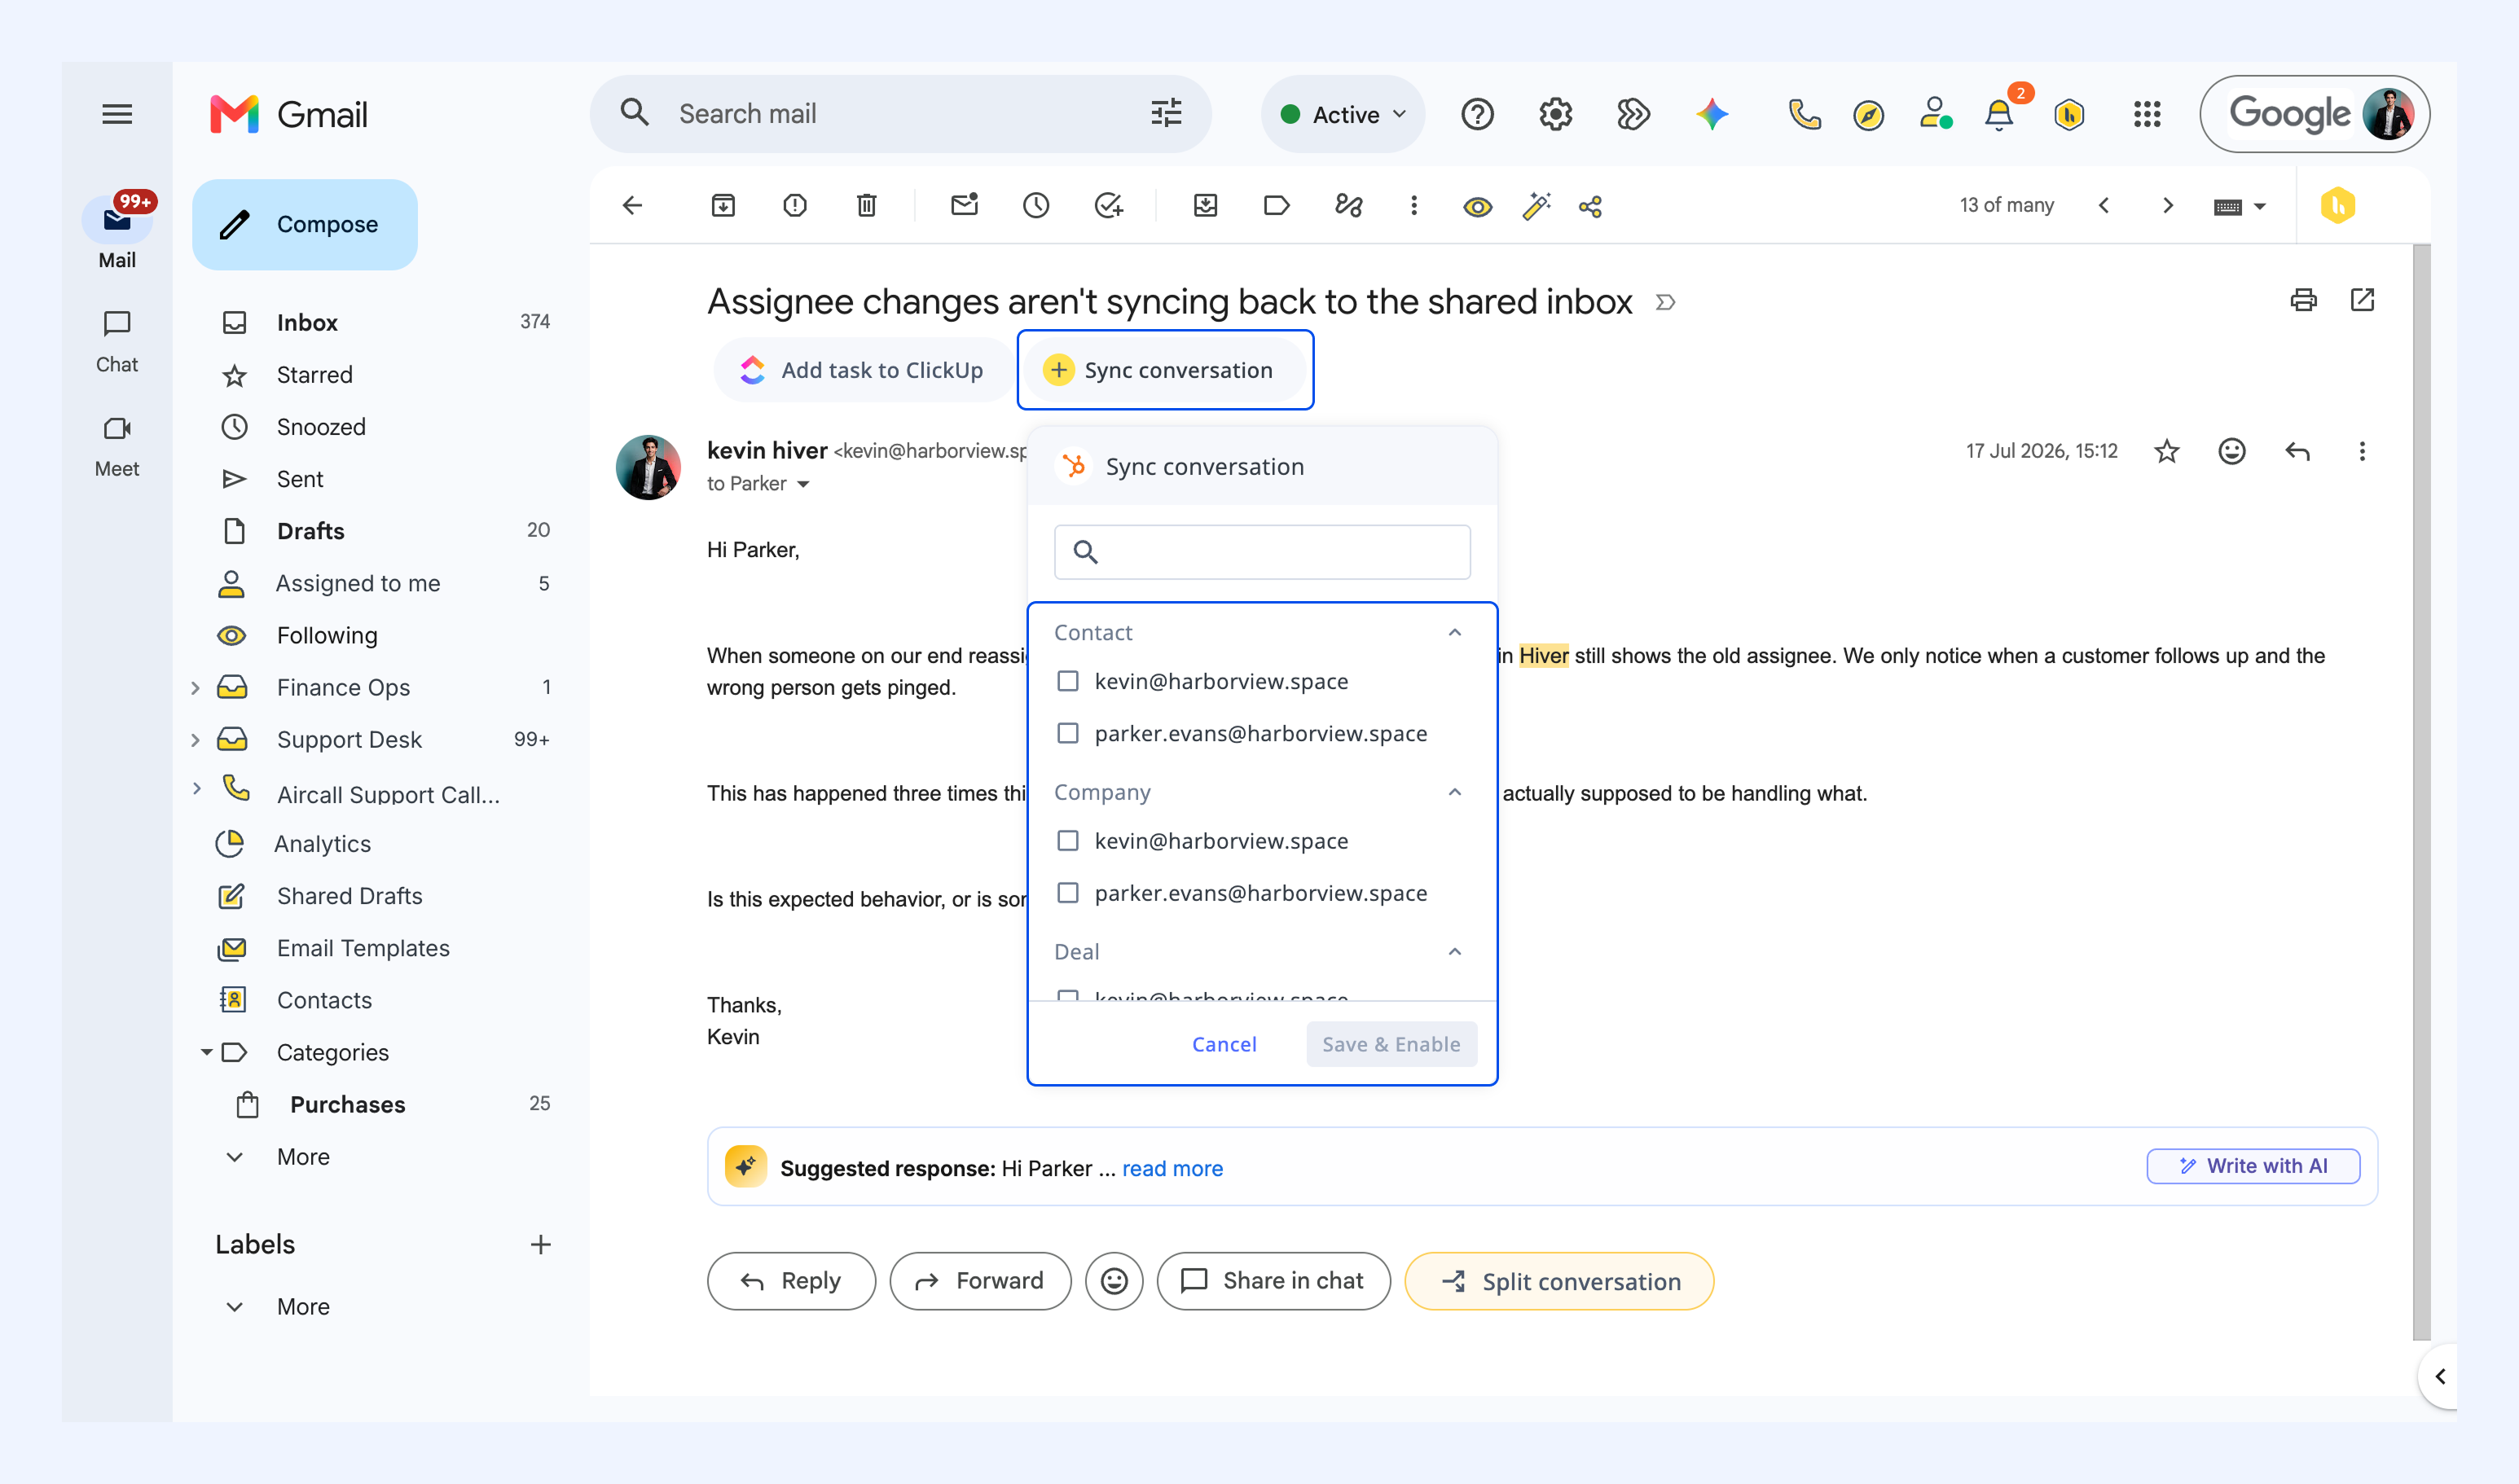Open the main menu hamburger icon
2519x1484 pixels.
(x=117, y=114)
